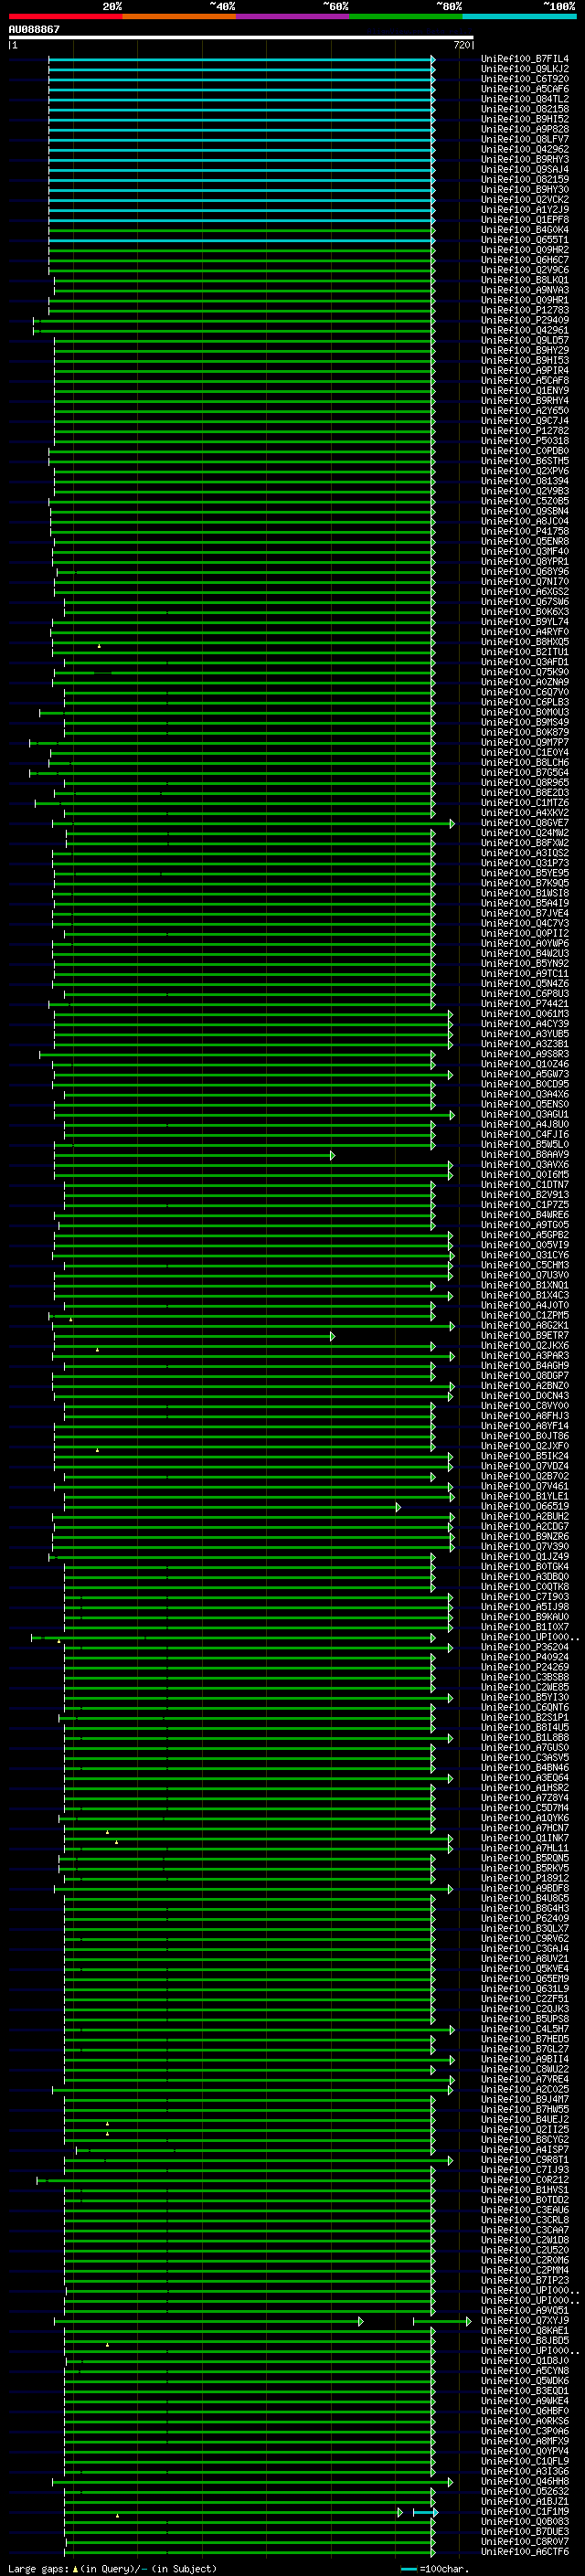
Task: Select the UniRef100_Q8KAE1 label
Action: click(525, 2330)
